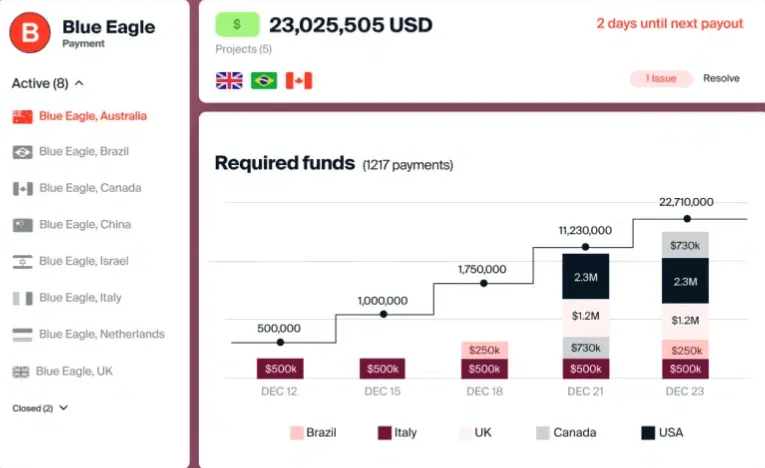This screenshot has height=468, width=765.
Task: Click the Italy legend color swatch
Action: 384,433
